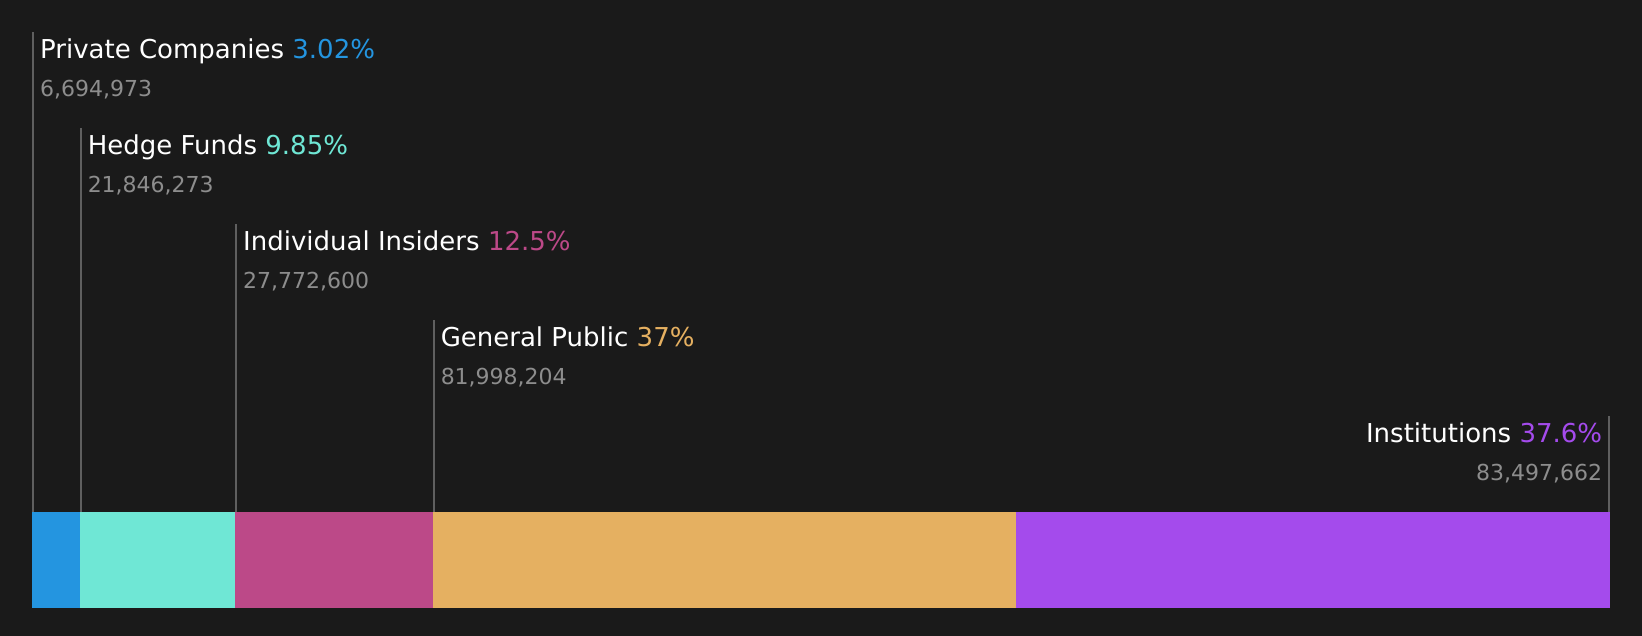Click the 9.85% percentage value
Viewport: 1642px width, 636px height.
click(306, 146)
